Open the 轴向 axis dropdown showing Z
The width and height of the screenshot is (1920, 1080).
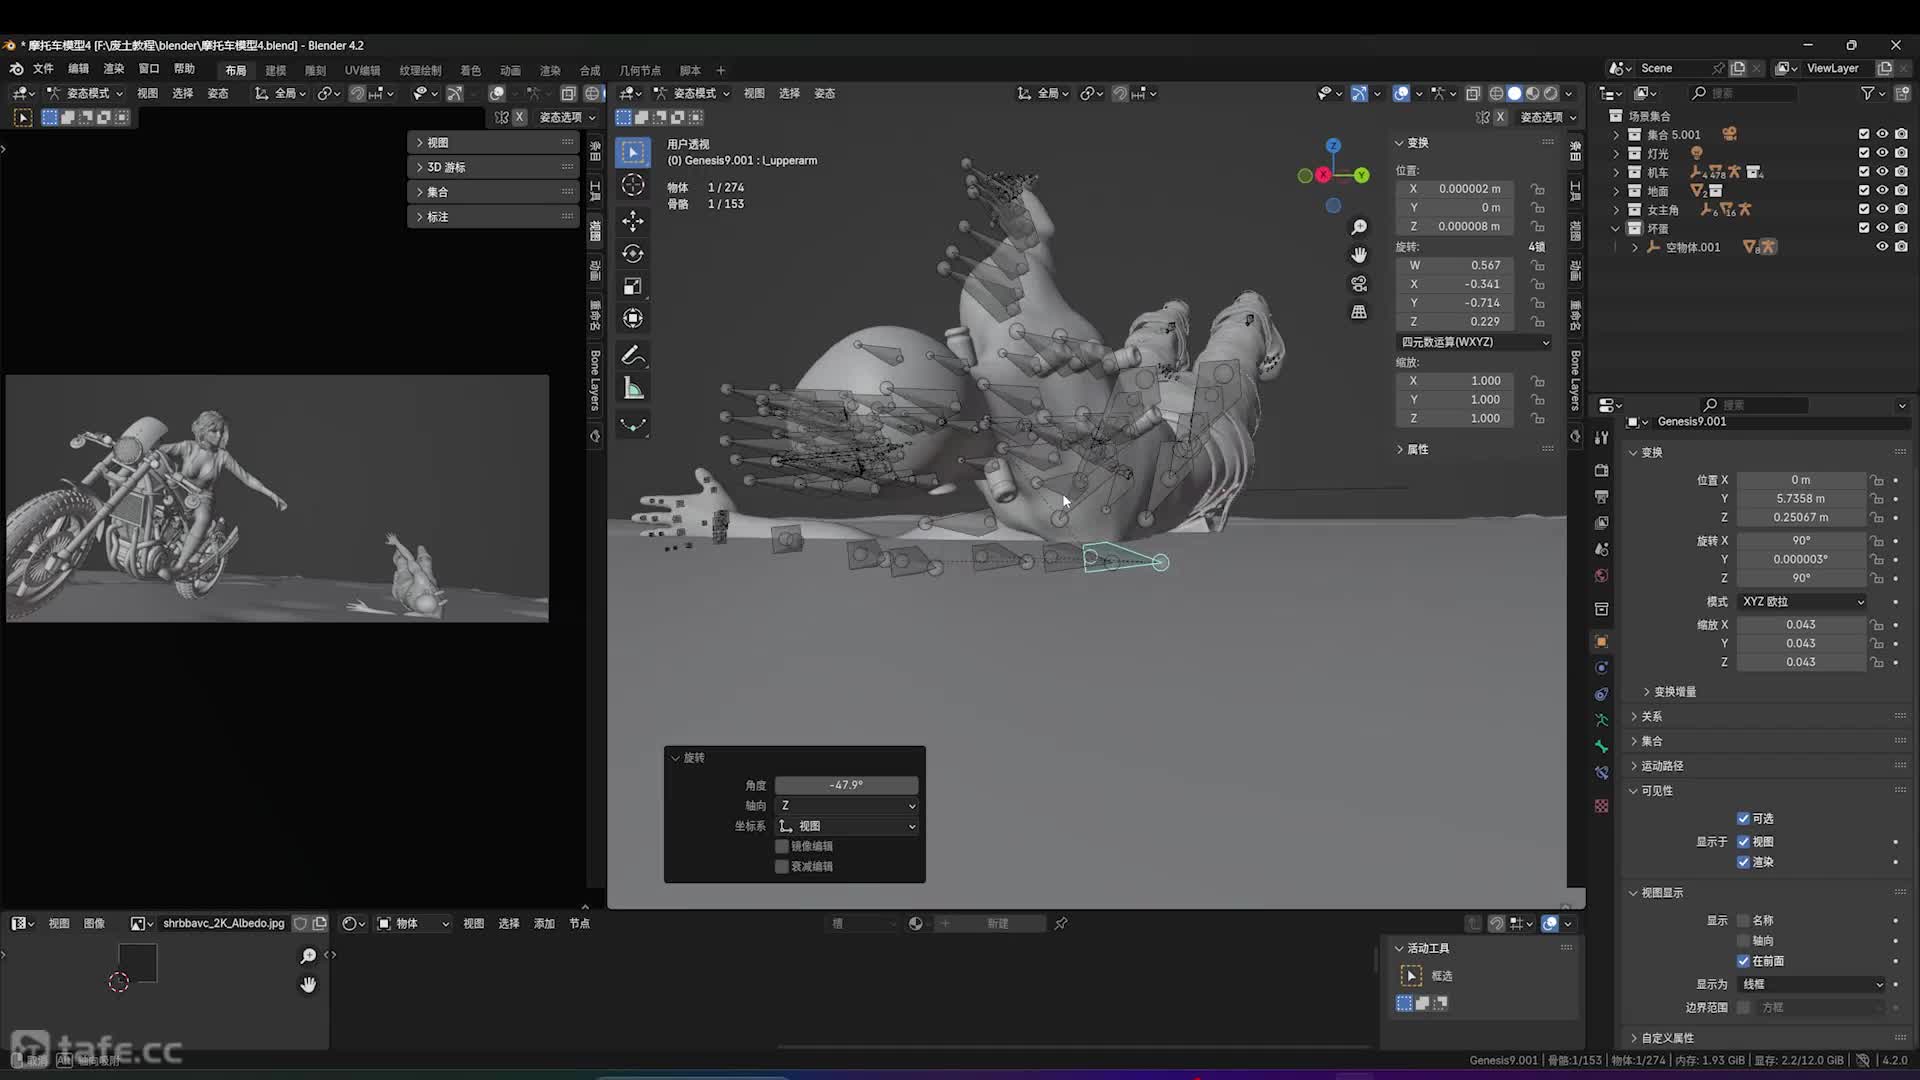click(847, 805)
